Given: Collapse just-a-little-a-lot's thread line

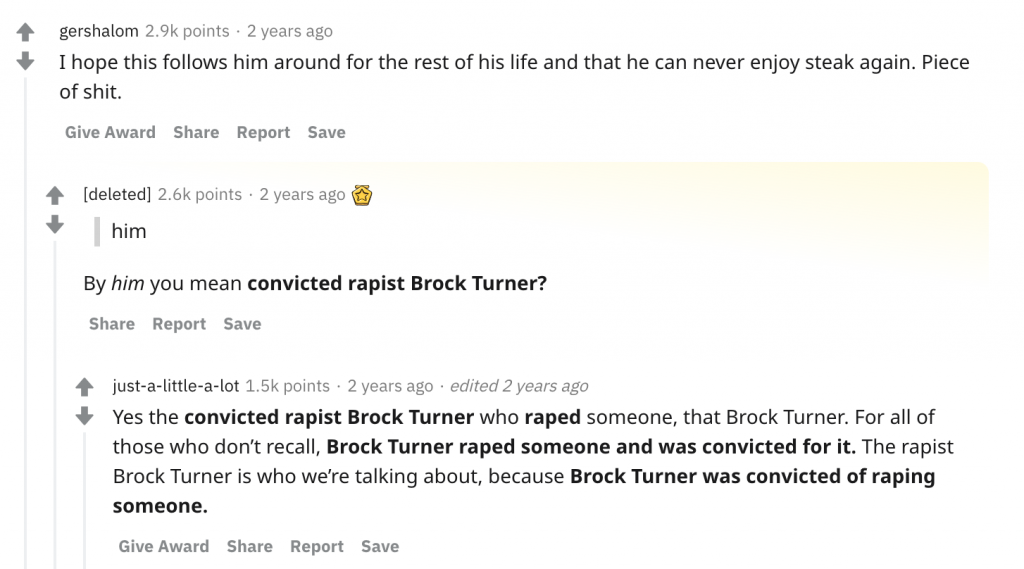Looking at the screenshot, I should point(84,500).
